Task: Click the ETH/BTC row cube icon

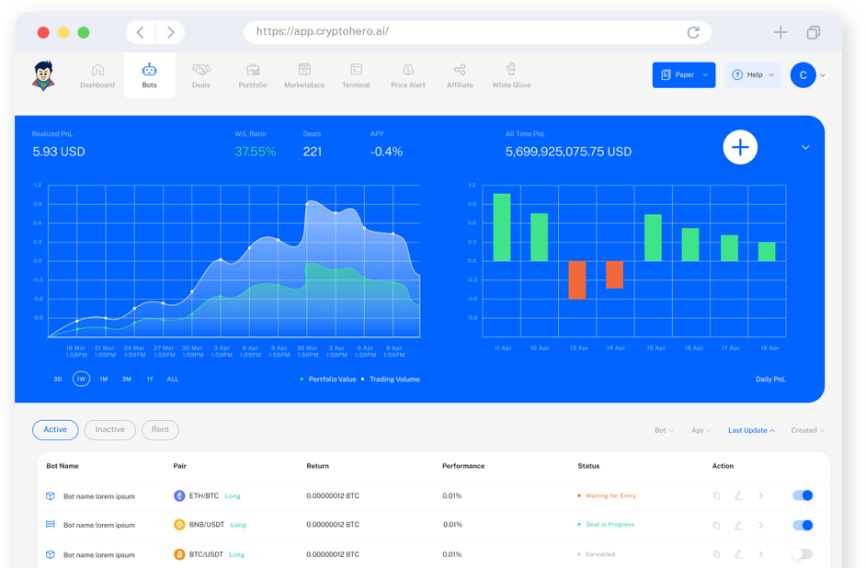Action: point(50,496)
